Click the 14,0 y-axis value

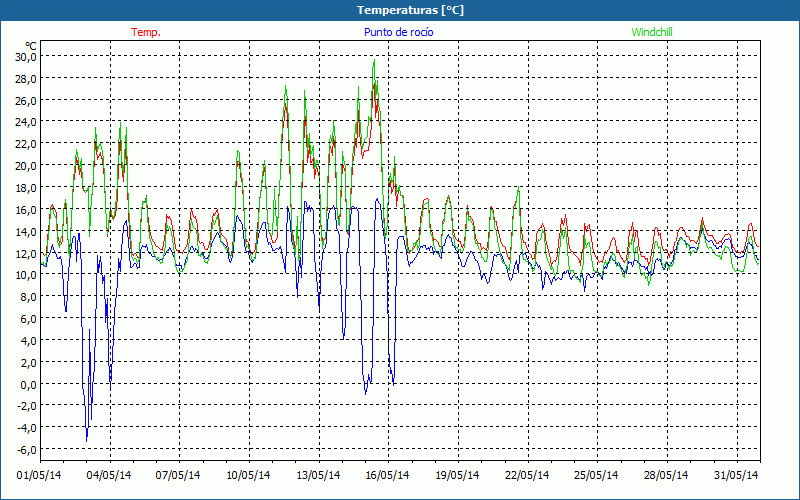tap(26, 232)
